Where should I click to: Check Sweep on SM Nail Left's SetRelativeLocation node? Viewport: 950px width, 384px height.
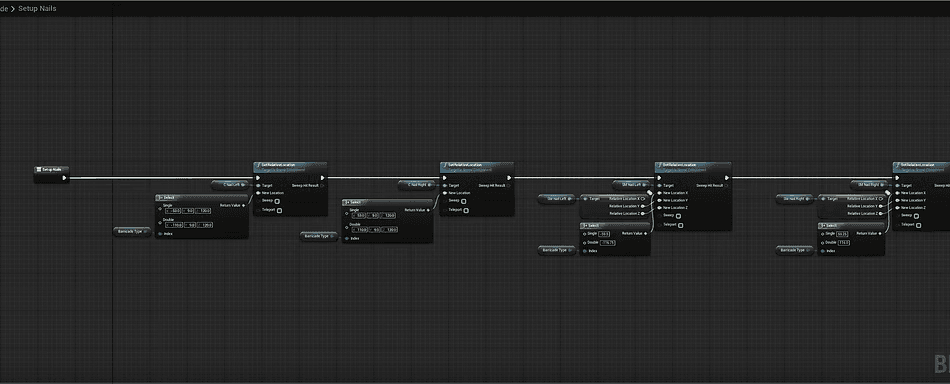[x=678, y=216]
